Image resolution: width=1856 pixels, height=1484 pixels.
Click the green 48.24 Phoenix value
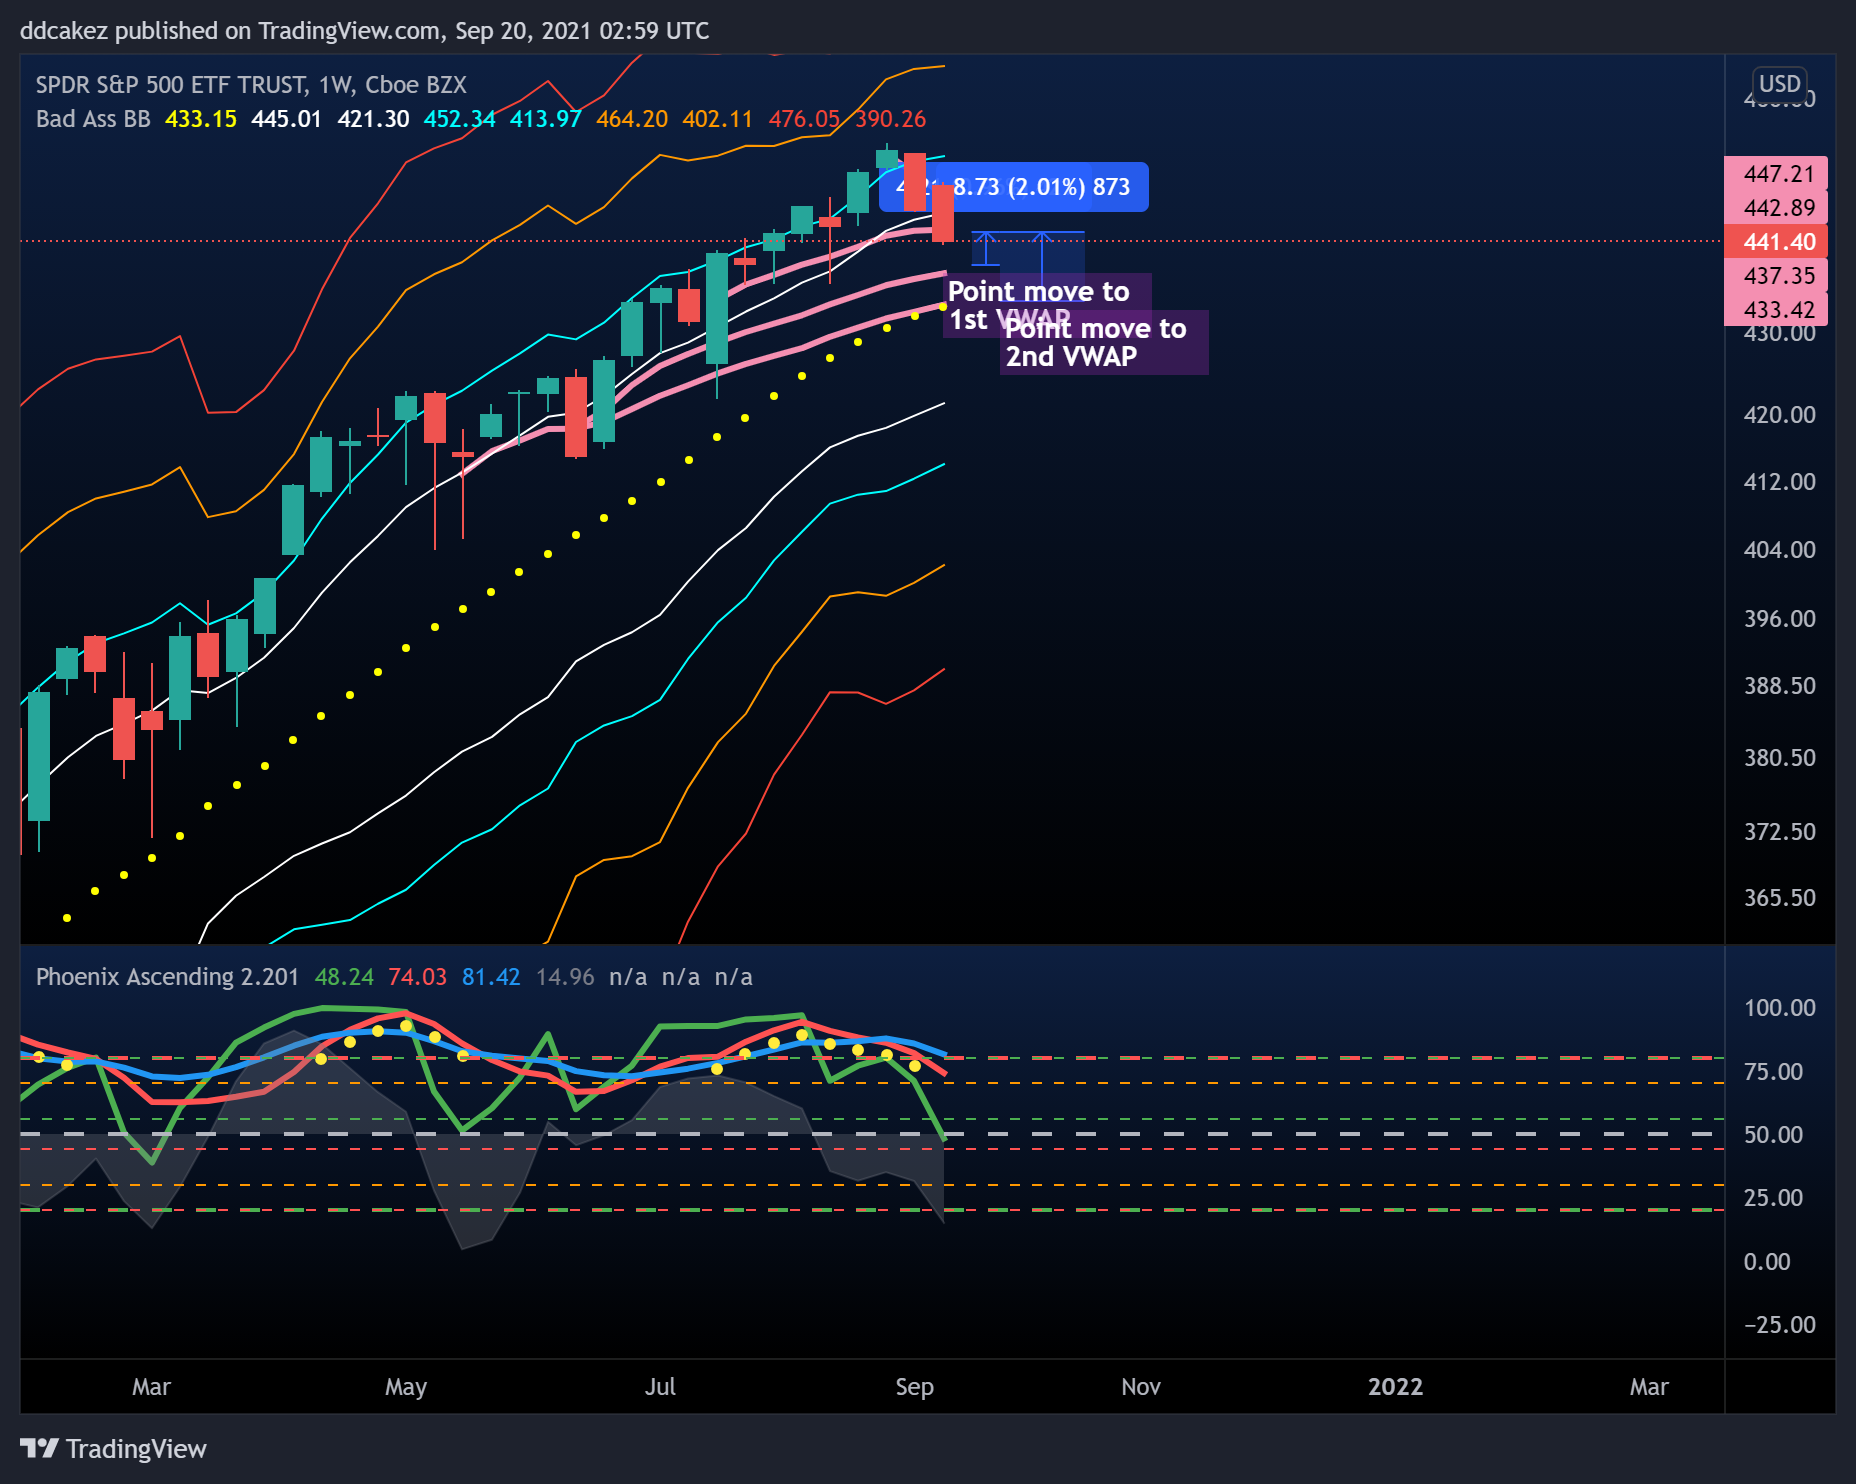344,977
